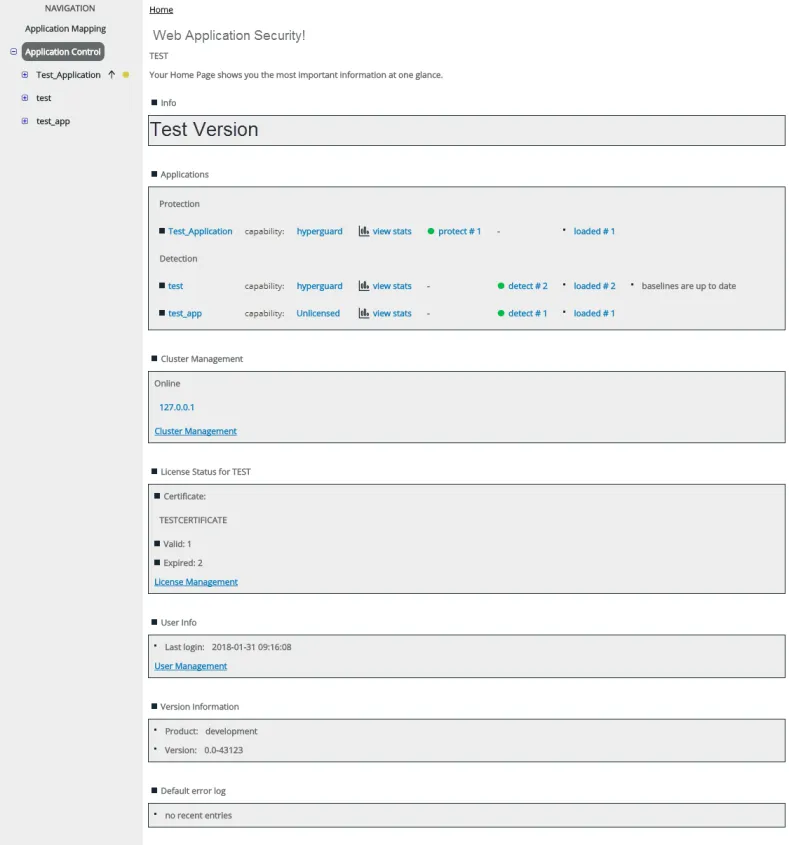Screen dimensions: 789x845
Task: Click the green status dot before detect # 2
Action: (501, 286)
